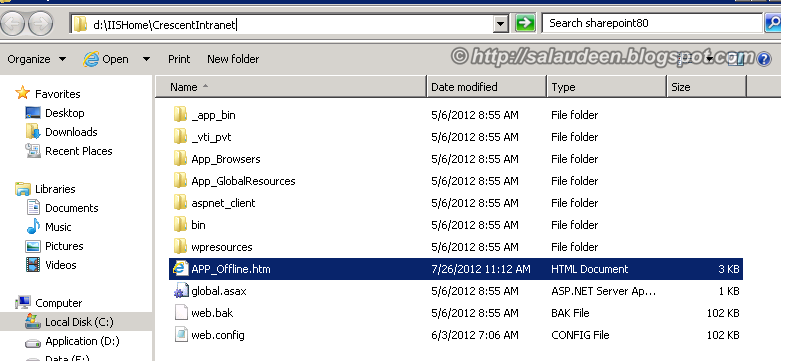
Task: Sort by the Type column header
Action: [x=606, y=87]
